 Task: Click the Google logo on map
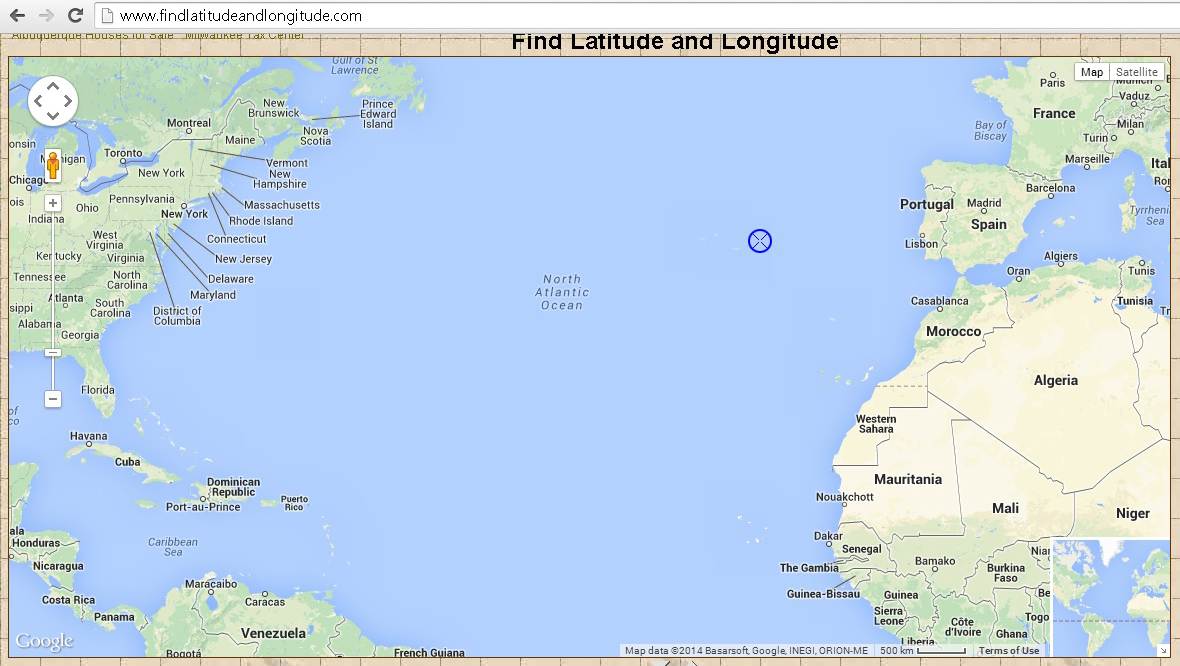44,641
